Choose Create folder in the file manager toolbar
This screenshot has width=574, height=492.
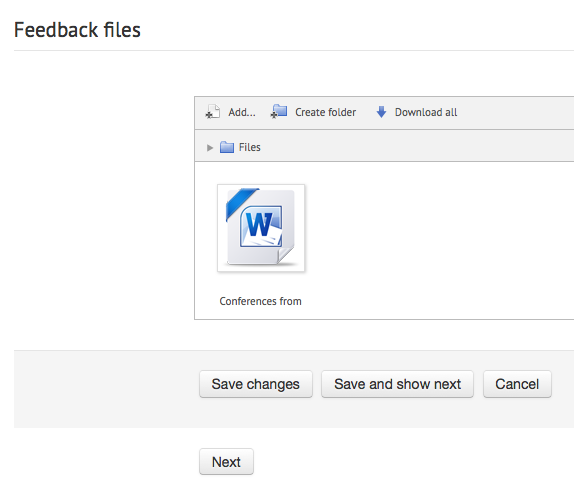click(325, 112)
